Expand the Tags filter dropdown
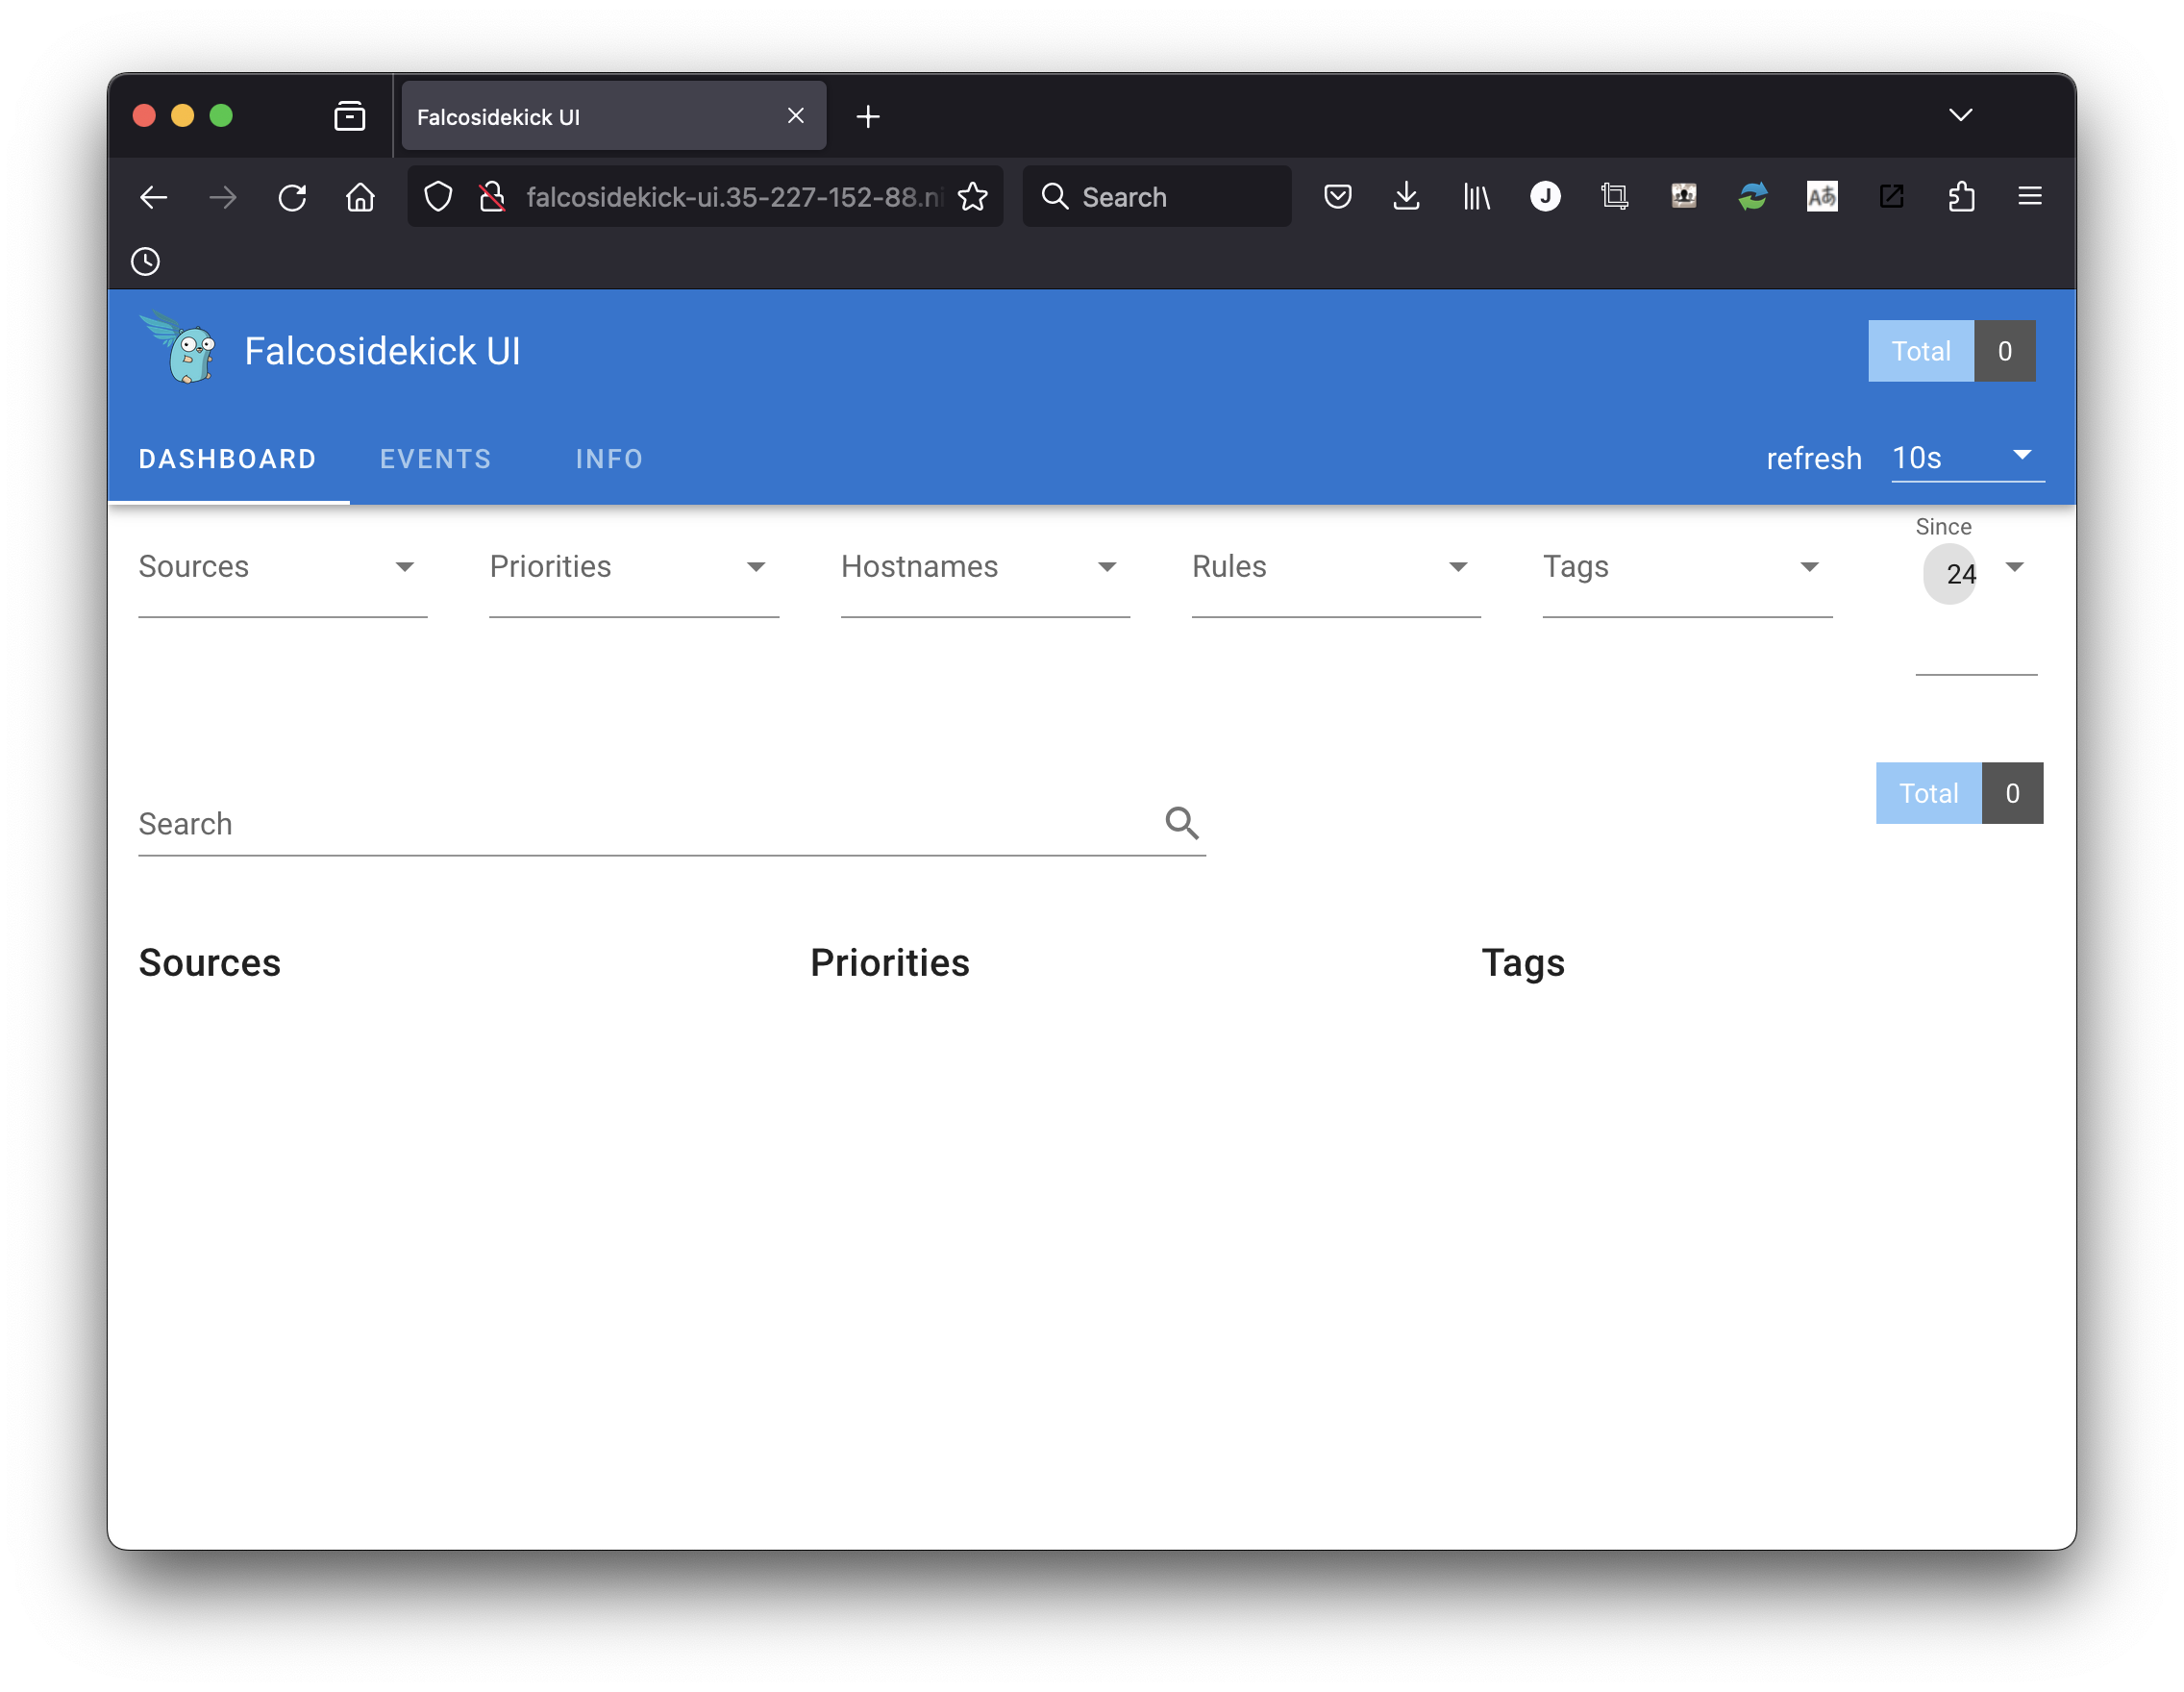The image size is (2184, 1692). coord(1687,568)
